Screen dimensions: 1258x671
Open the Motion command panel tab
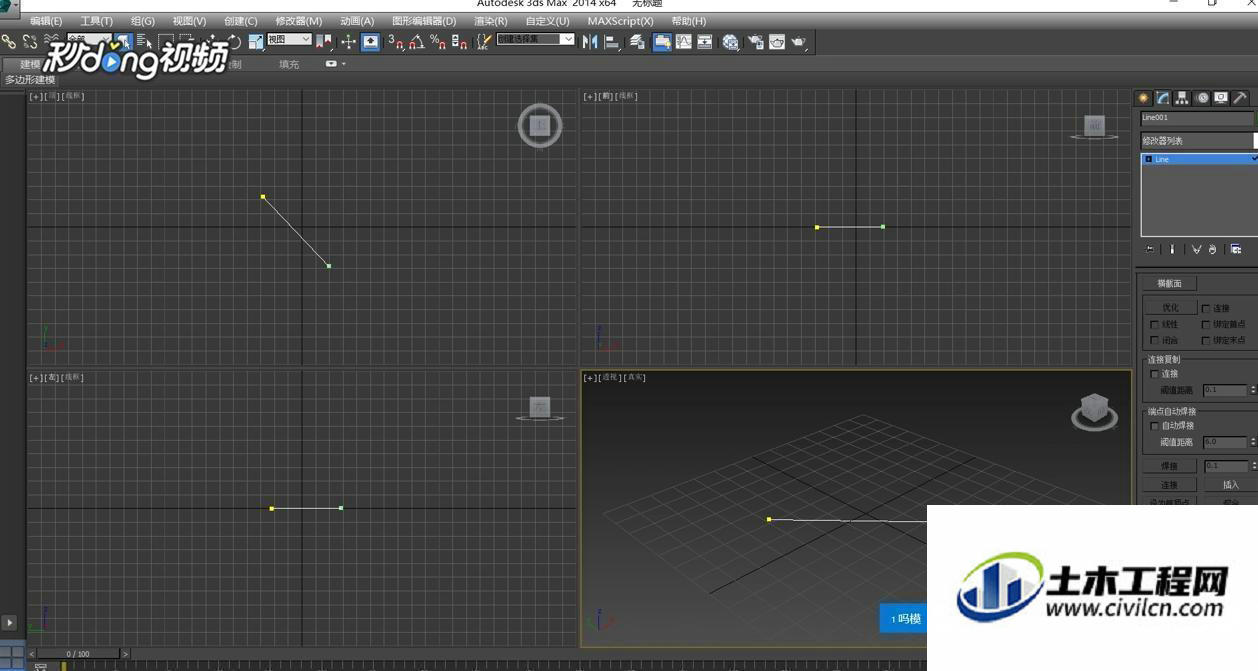(1202, 98)
